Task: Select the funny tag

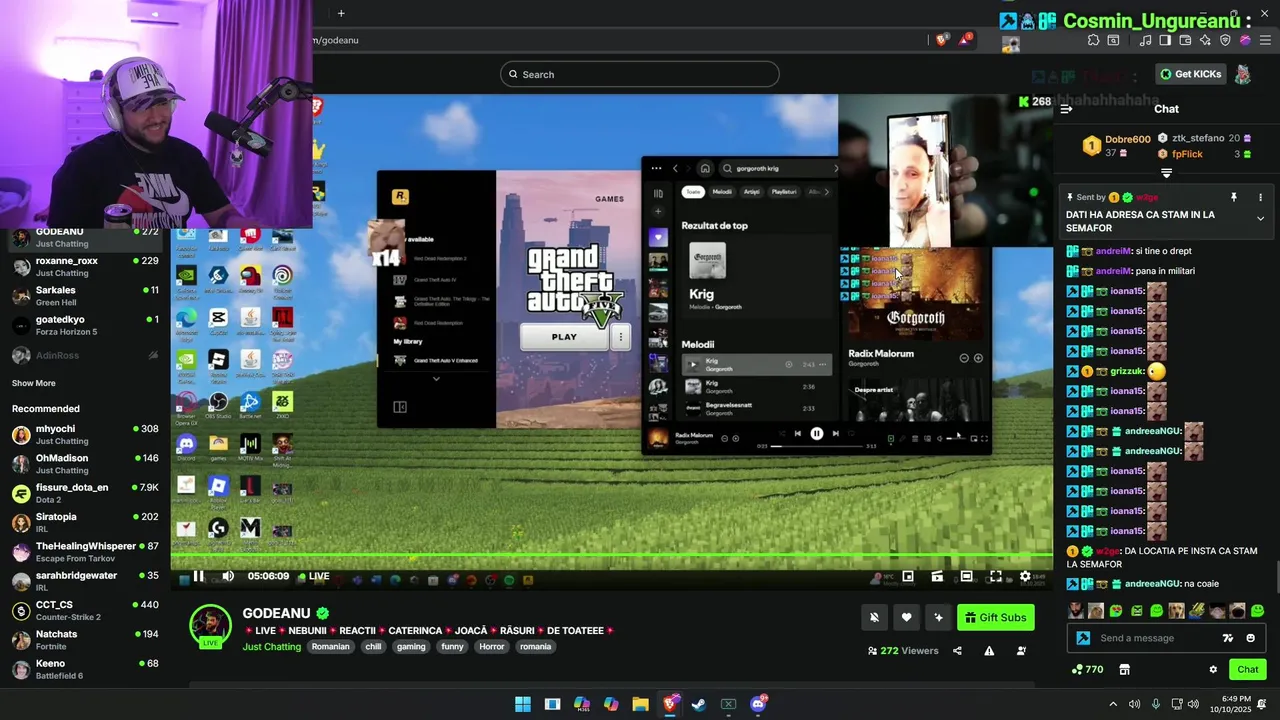Action: (452, 647)
